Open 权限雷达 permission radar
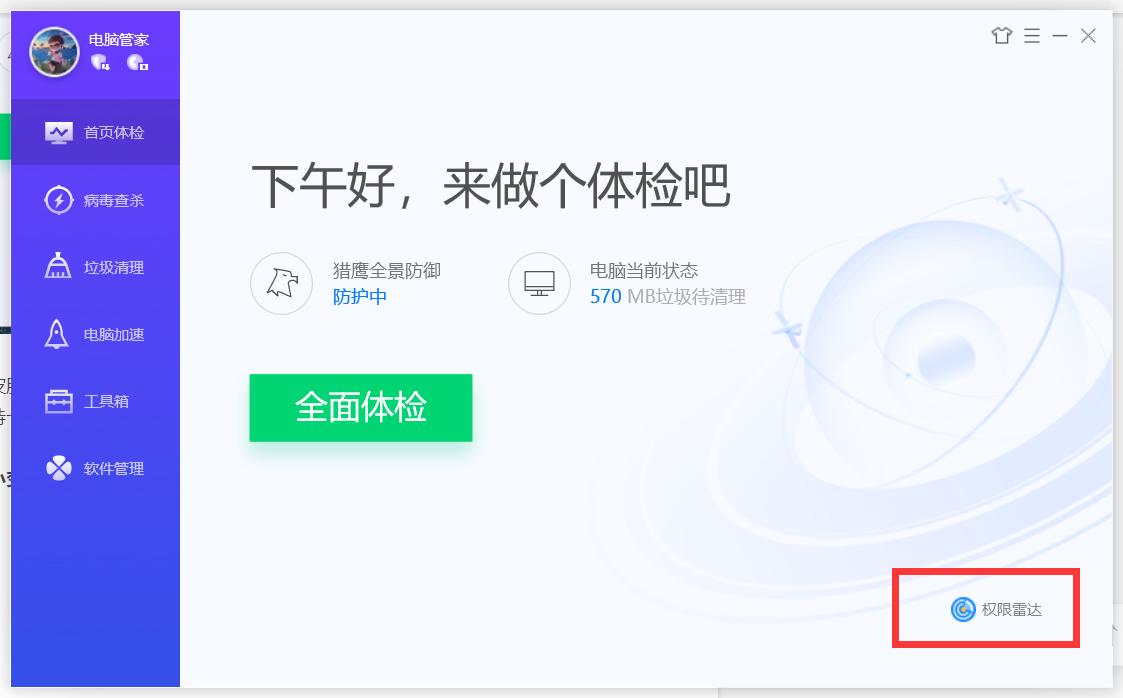Viewport: 1123px width, 698px height. 996,609
